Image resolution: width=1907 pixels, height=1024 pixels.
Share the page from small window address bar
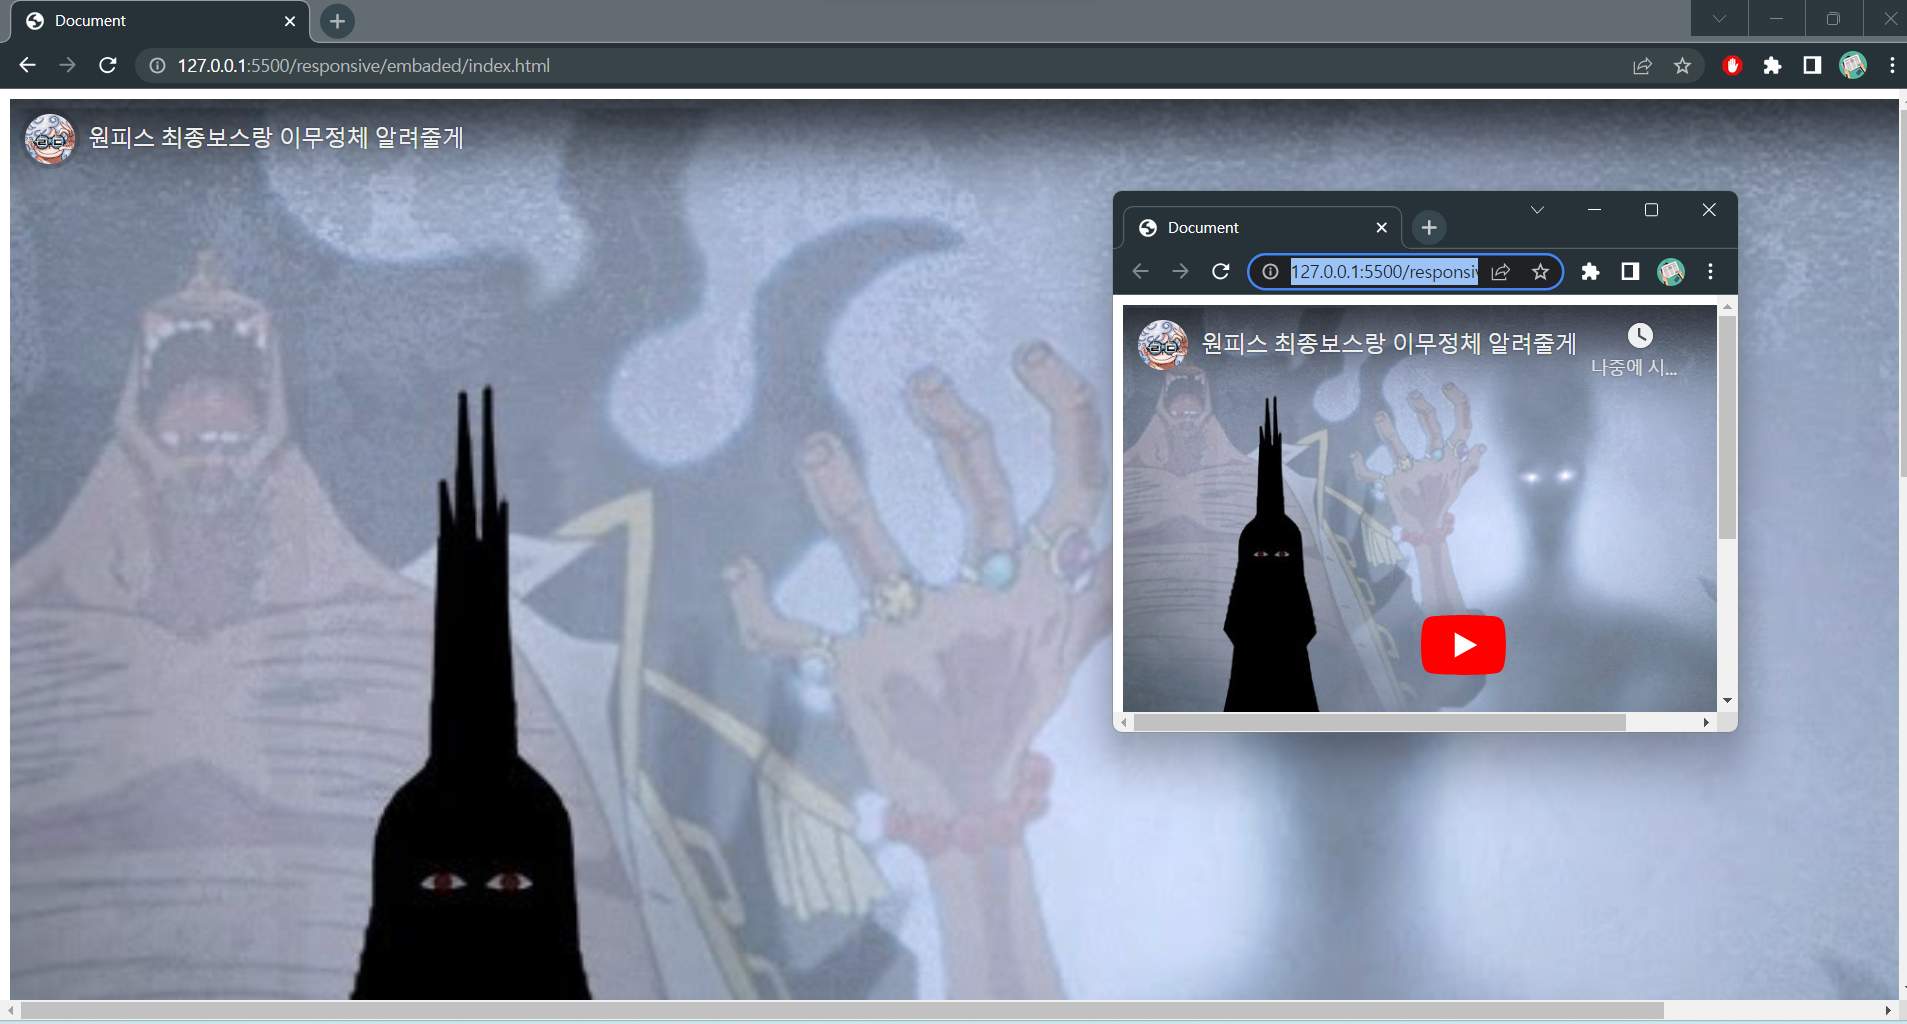click(x=1500, y=272)
